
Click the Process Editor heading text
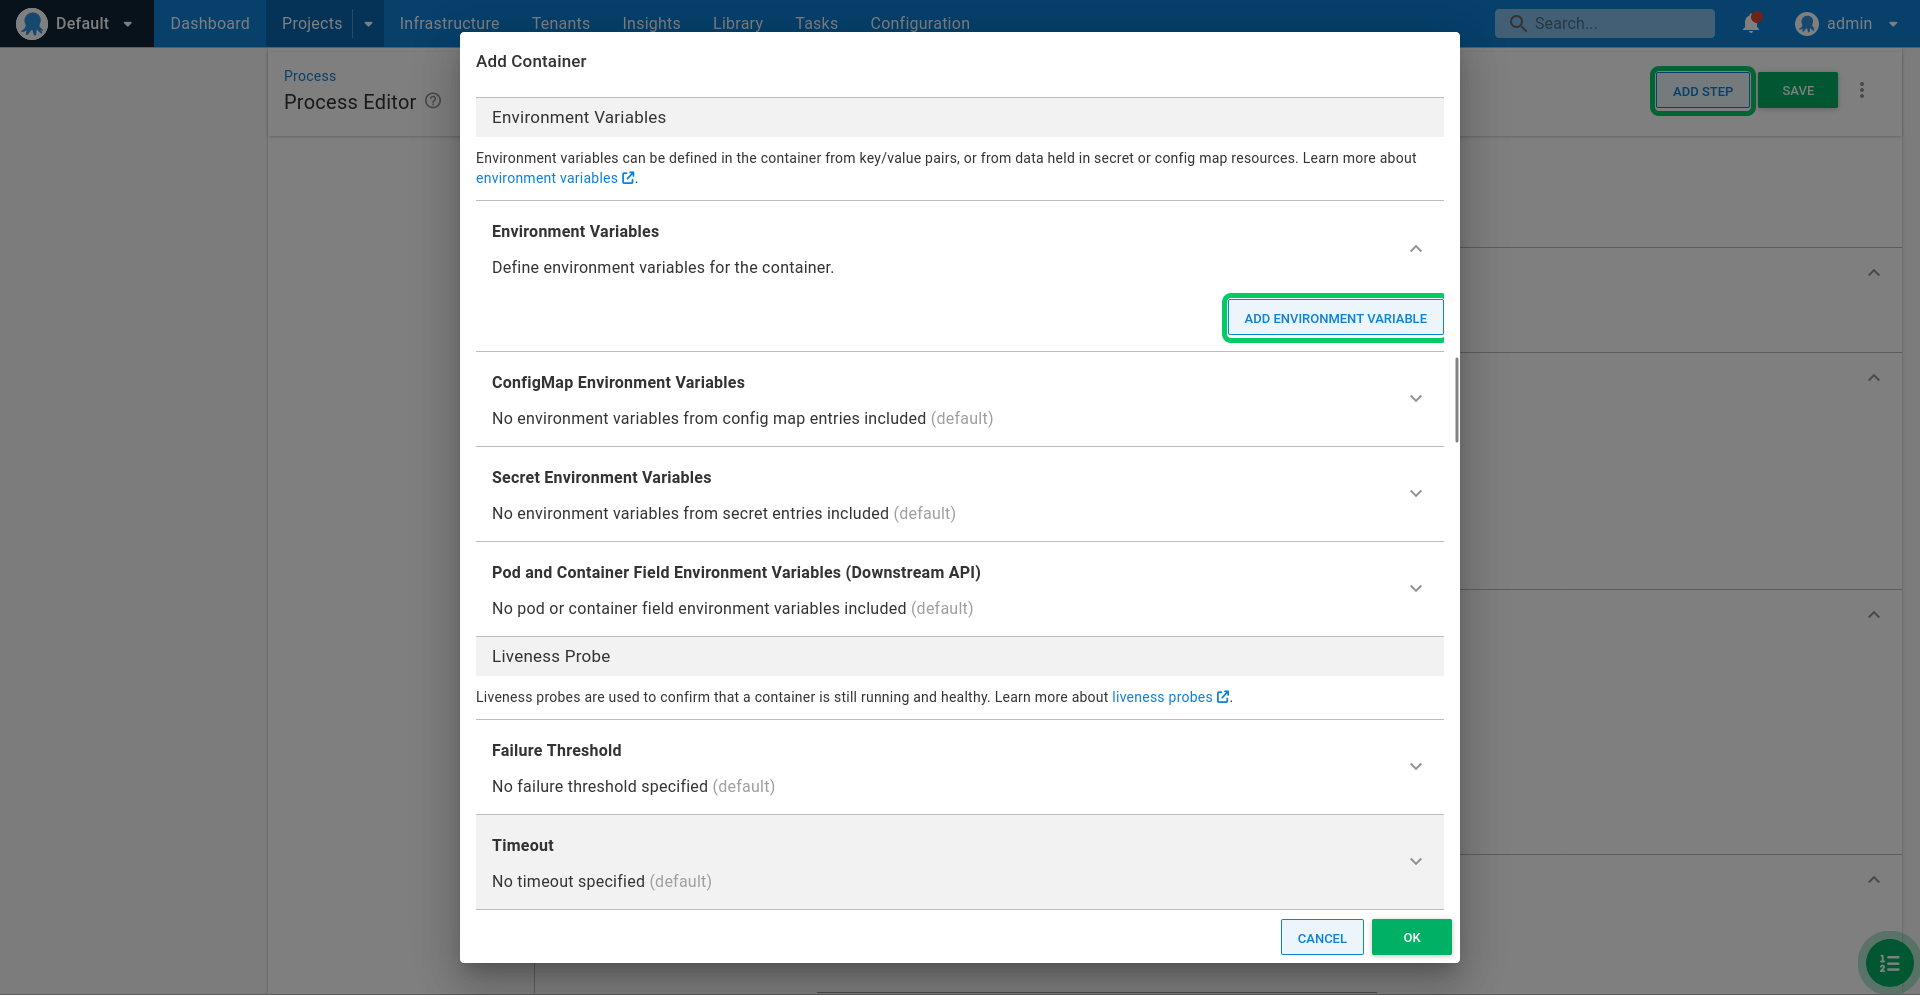(350, 102)
